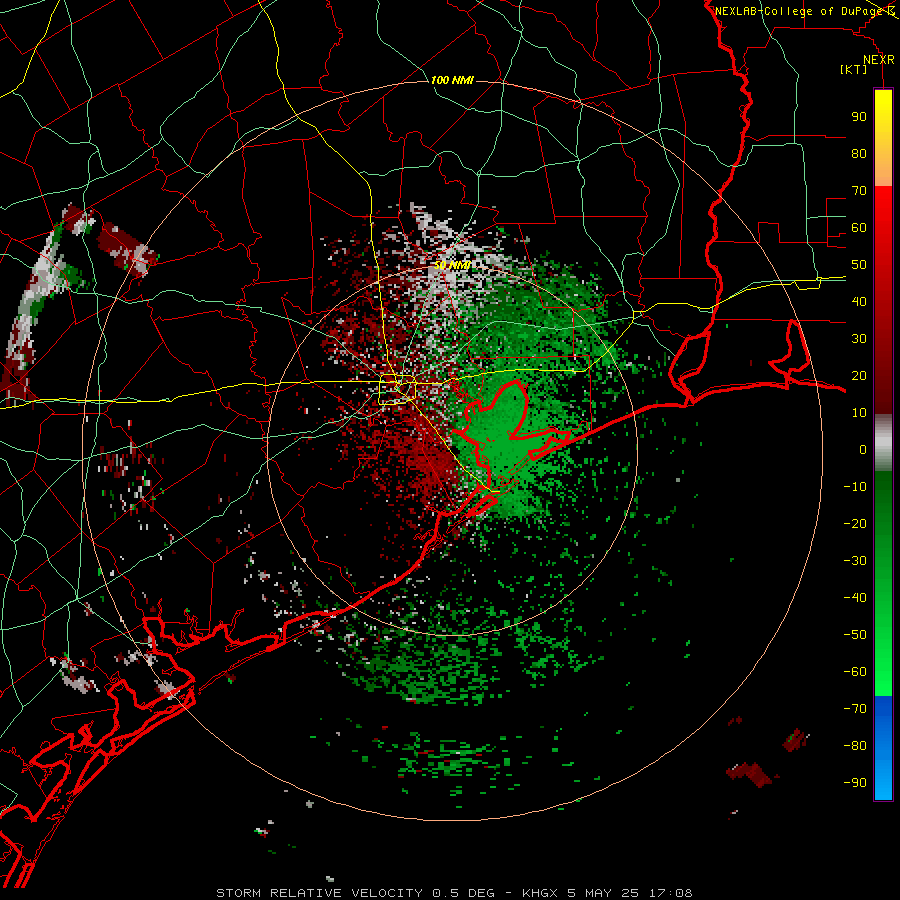Viewport: 900px width, 900px height.
Task: Click the 40 value on the velocity scale
Action: pyautogui.click(x=859, y=301)
